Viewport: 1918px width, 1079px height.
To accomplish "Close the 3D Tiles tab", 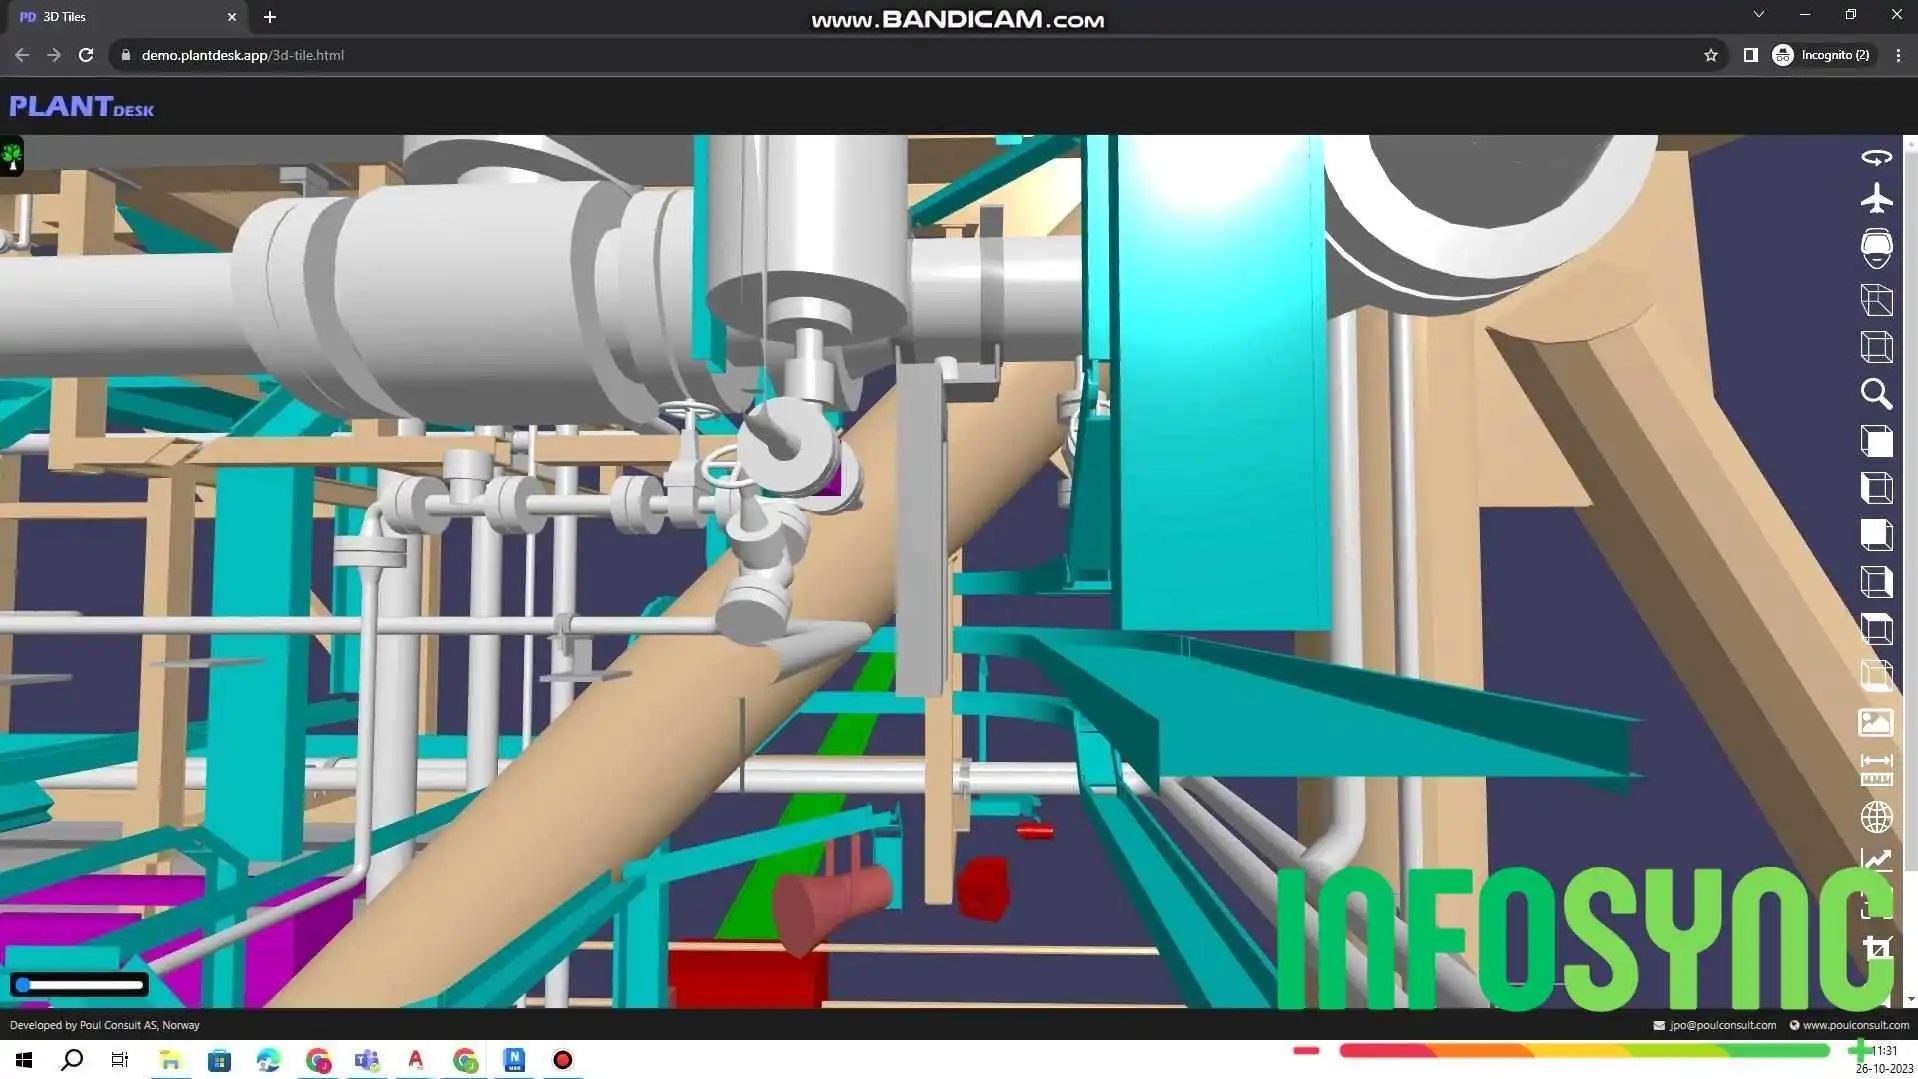I will tap(232, 17).
